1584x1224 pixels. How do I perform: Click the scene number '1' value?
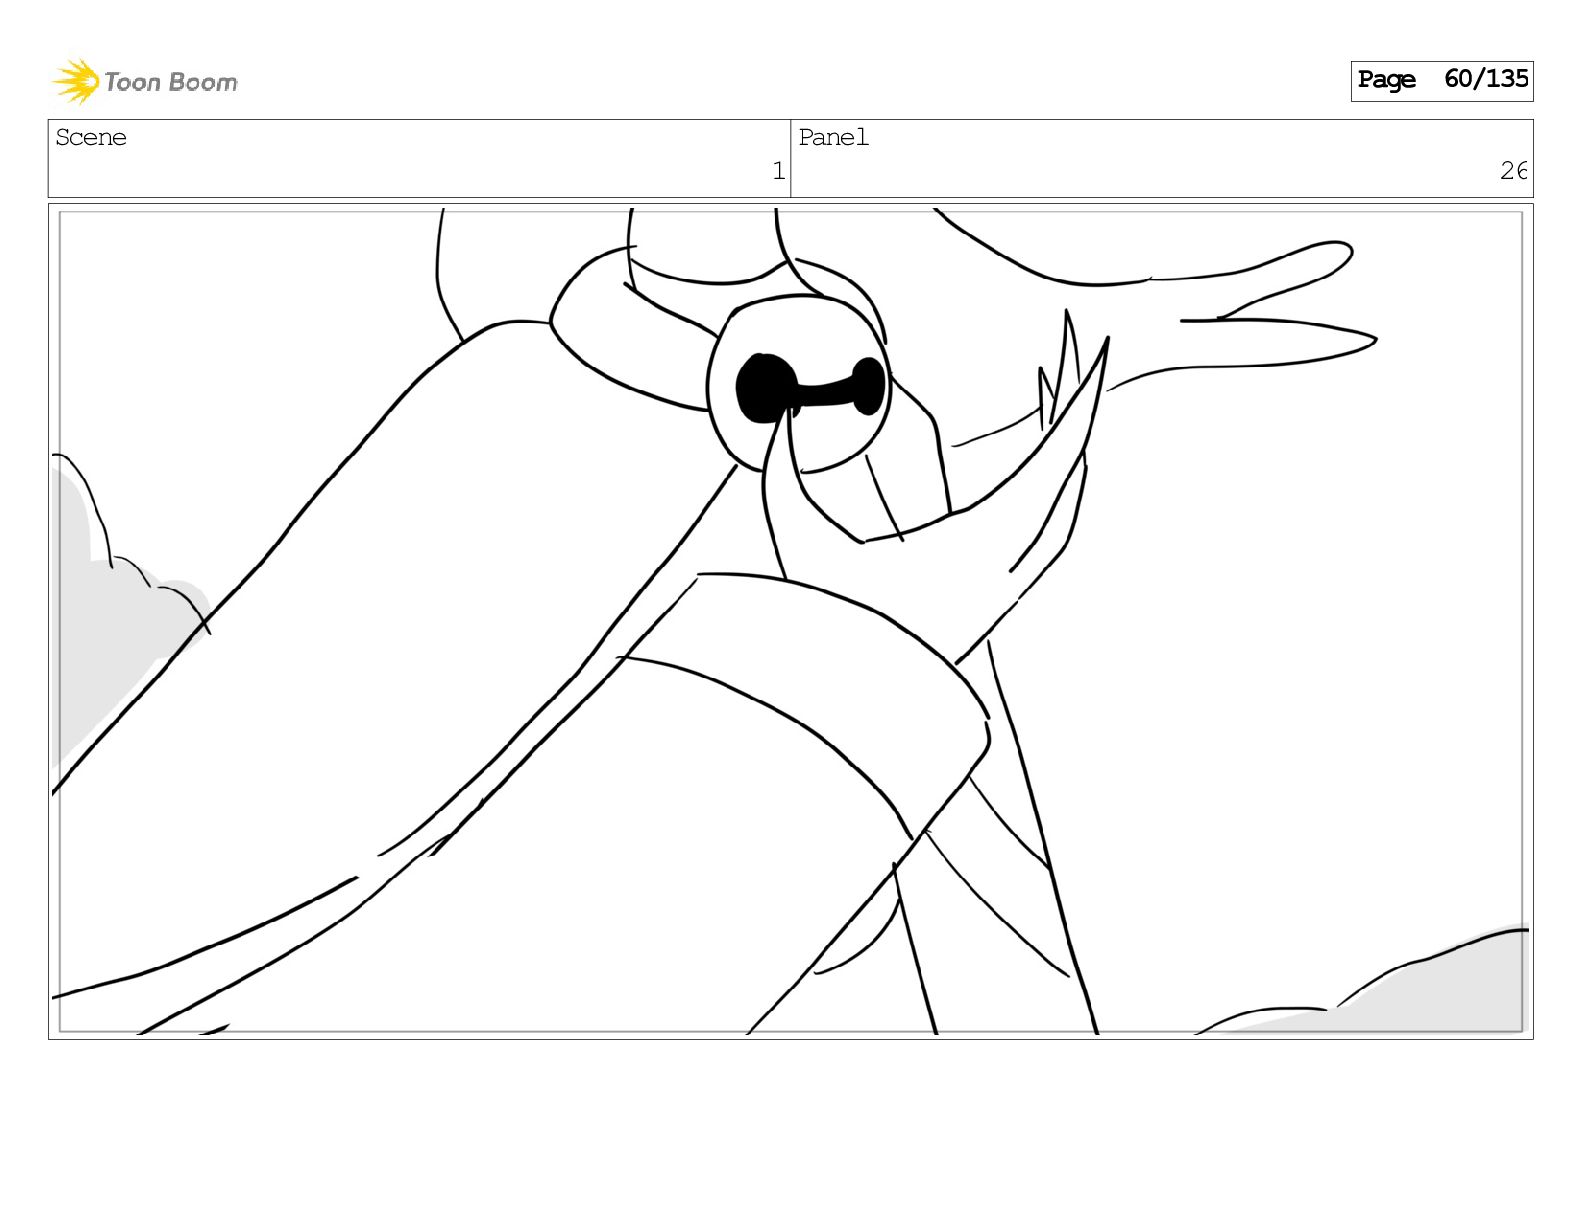[x=778, y=171]
